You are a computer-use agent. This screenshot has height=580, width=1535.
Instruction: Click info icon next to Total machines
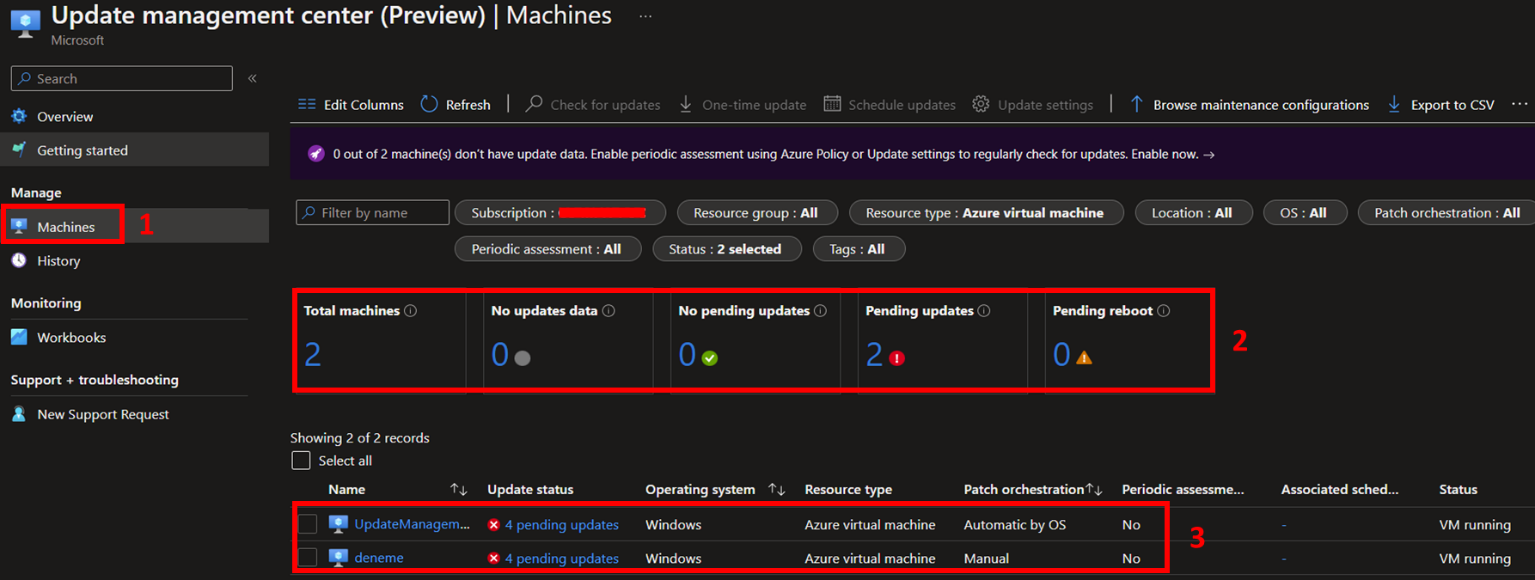pos(410,311)
